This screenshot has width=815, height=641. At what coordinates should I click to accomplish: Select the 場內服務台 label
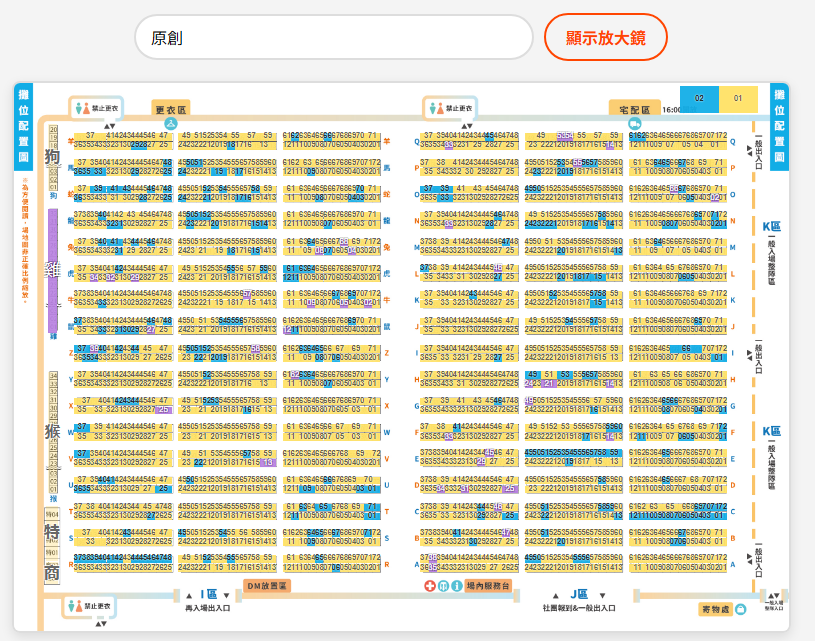point(488,586)
